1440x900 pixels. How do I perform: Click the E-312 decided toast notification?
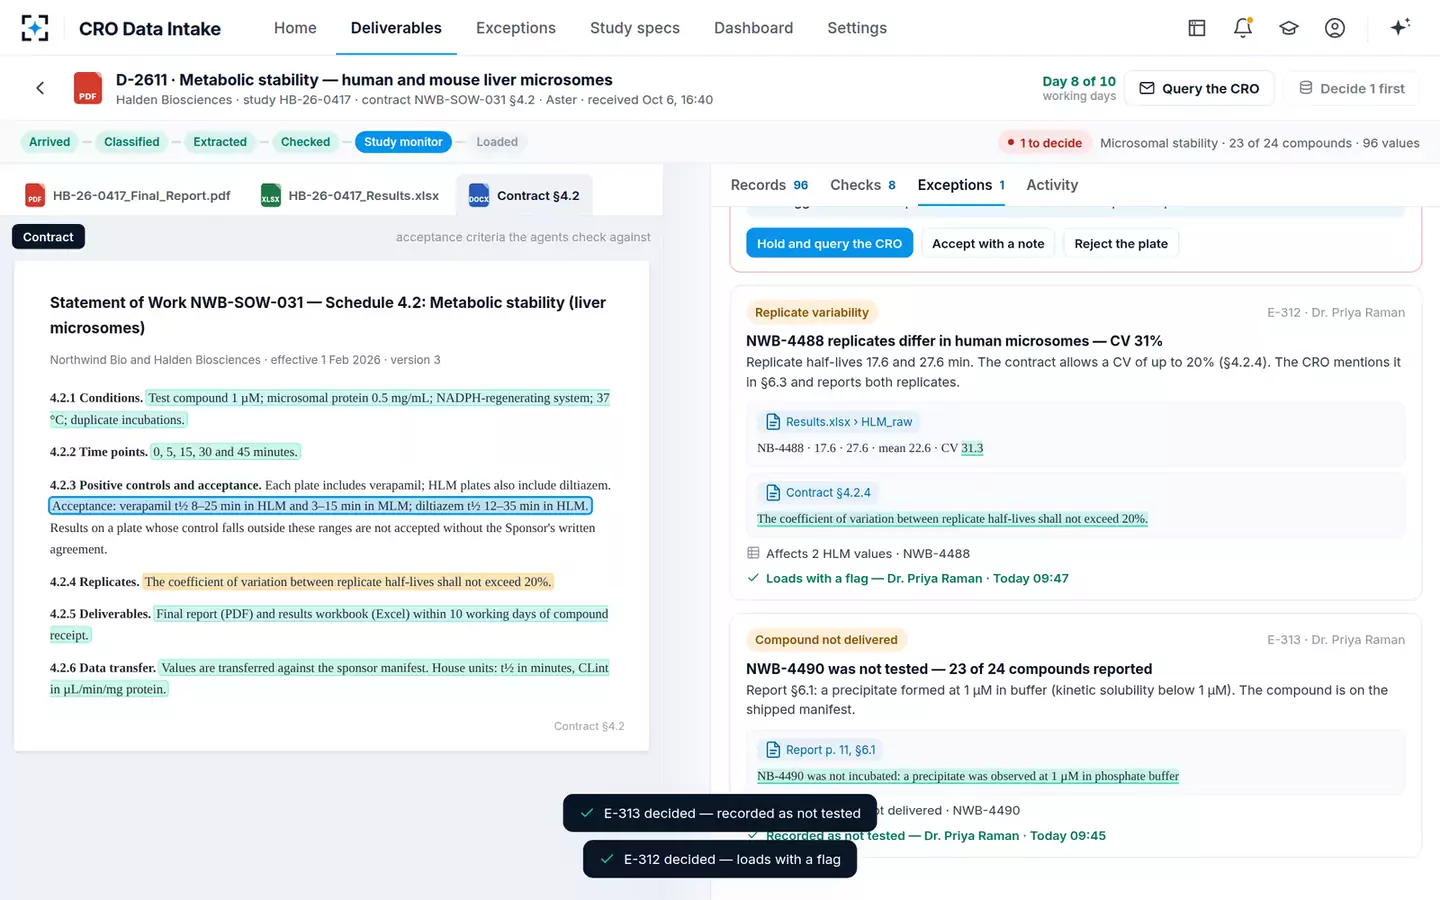[720, 859]
